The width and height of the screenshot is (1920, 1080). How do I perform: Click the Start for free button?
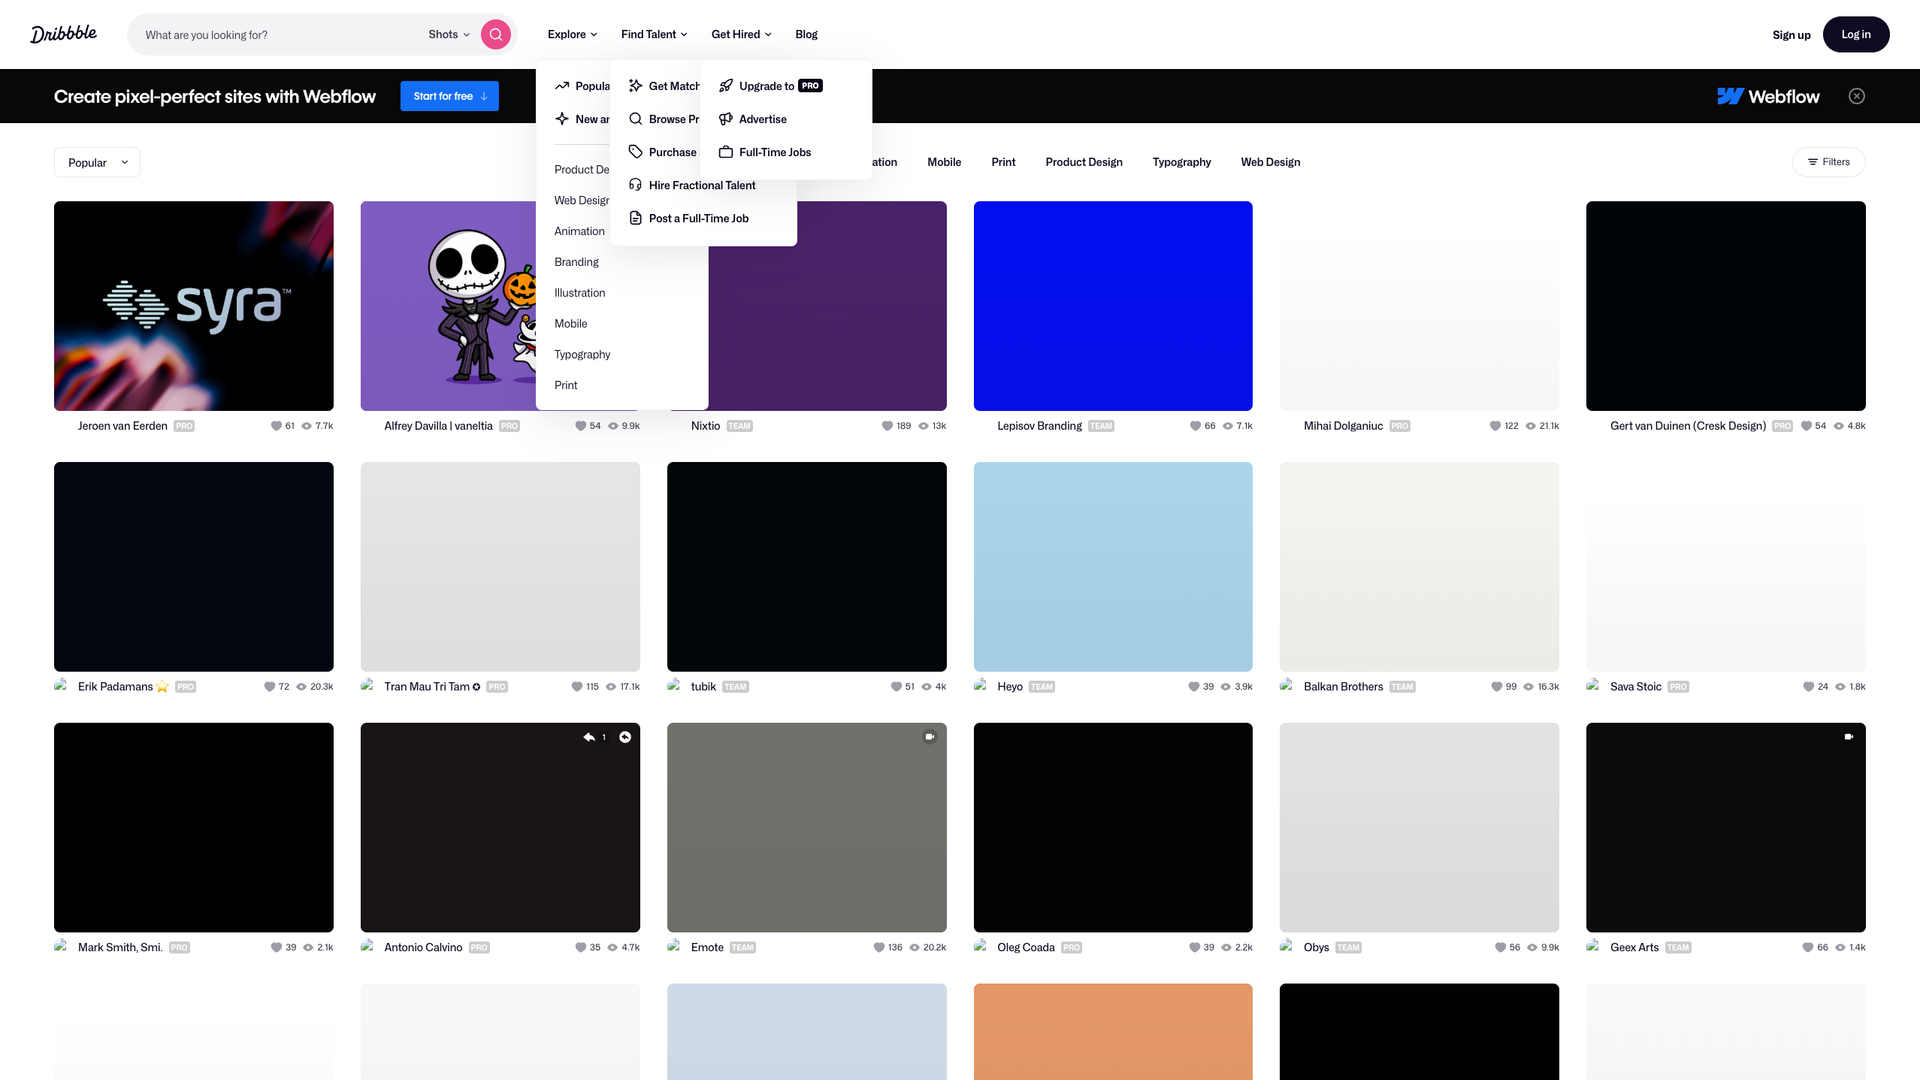click(449, 96)
